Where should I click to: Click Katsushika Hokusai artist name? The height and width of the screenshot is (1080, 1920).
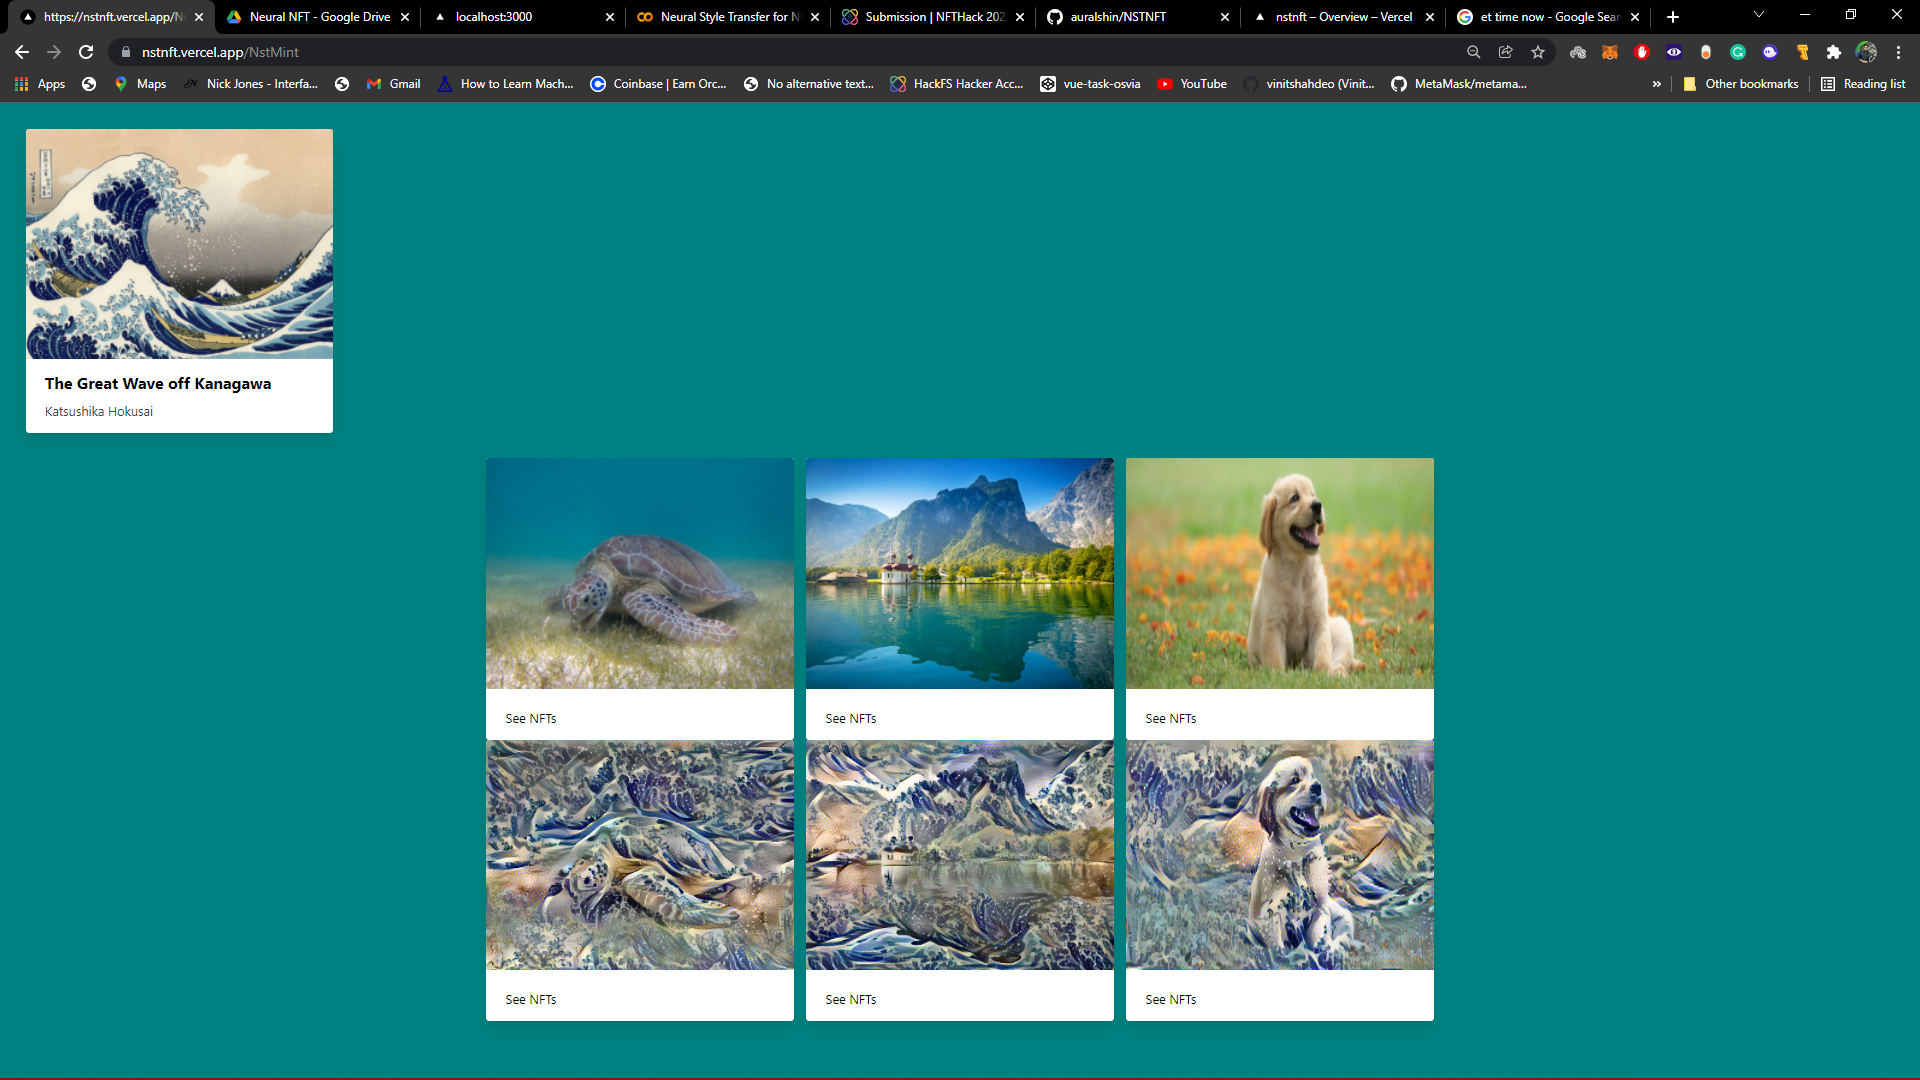[x=99, y=412]
